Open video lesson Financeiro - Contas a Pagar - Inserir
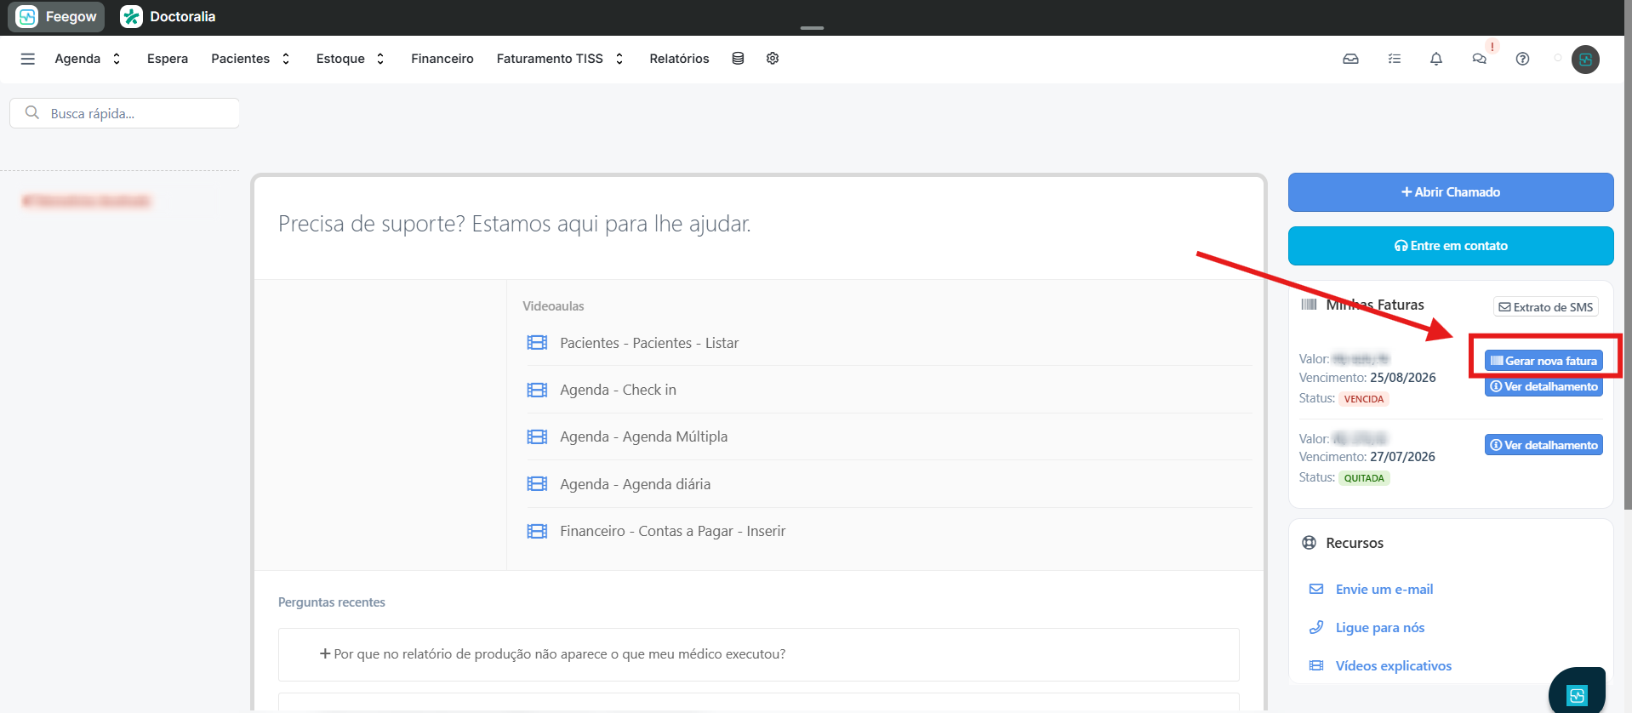 point(672,531)
